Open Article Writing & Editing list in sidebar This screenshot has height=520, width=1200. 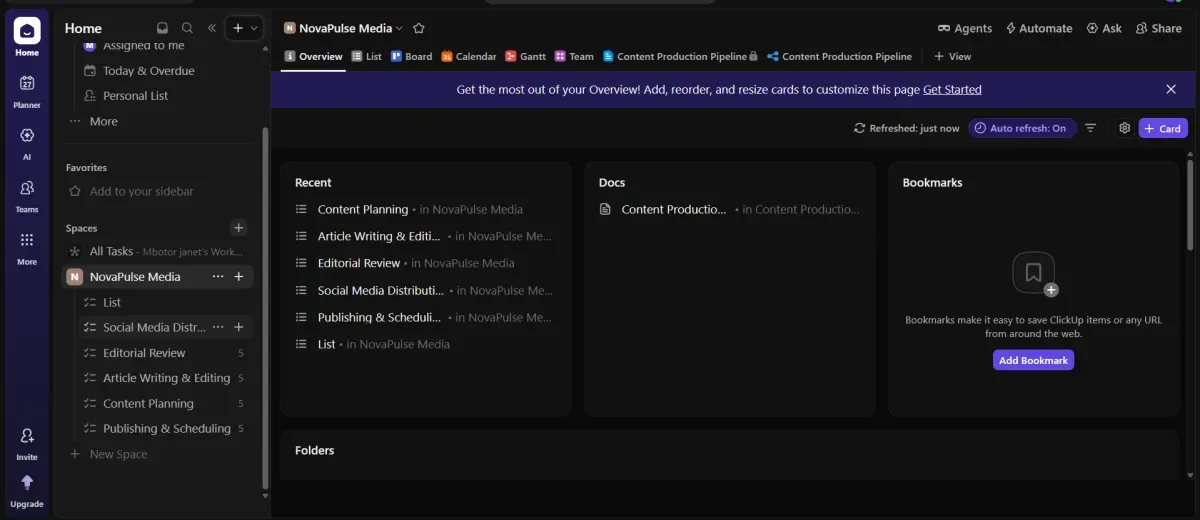166,378
